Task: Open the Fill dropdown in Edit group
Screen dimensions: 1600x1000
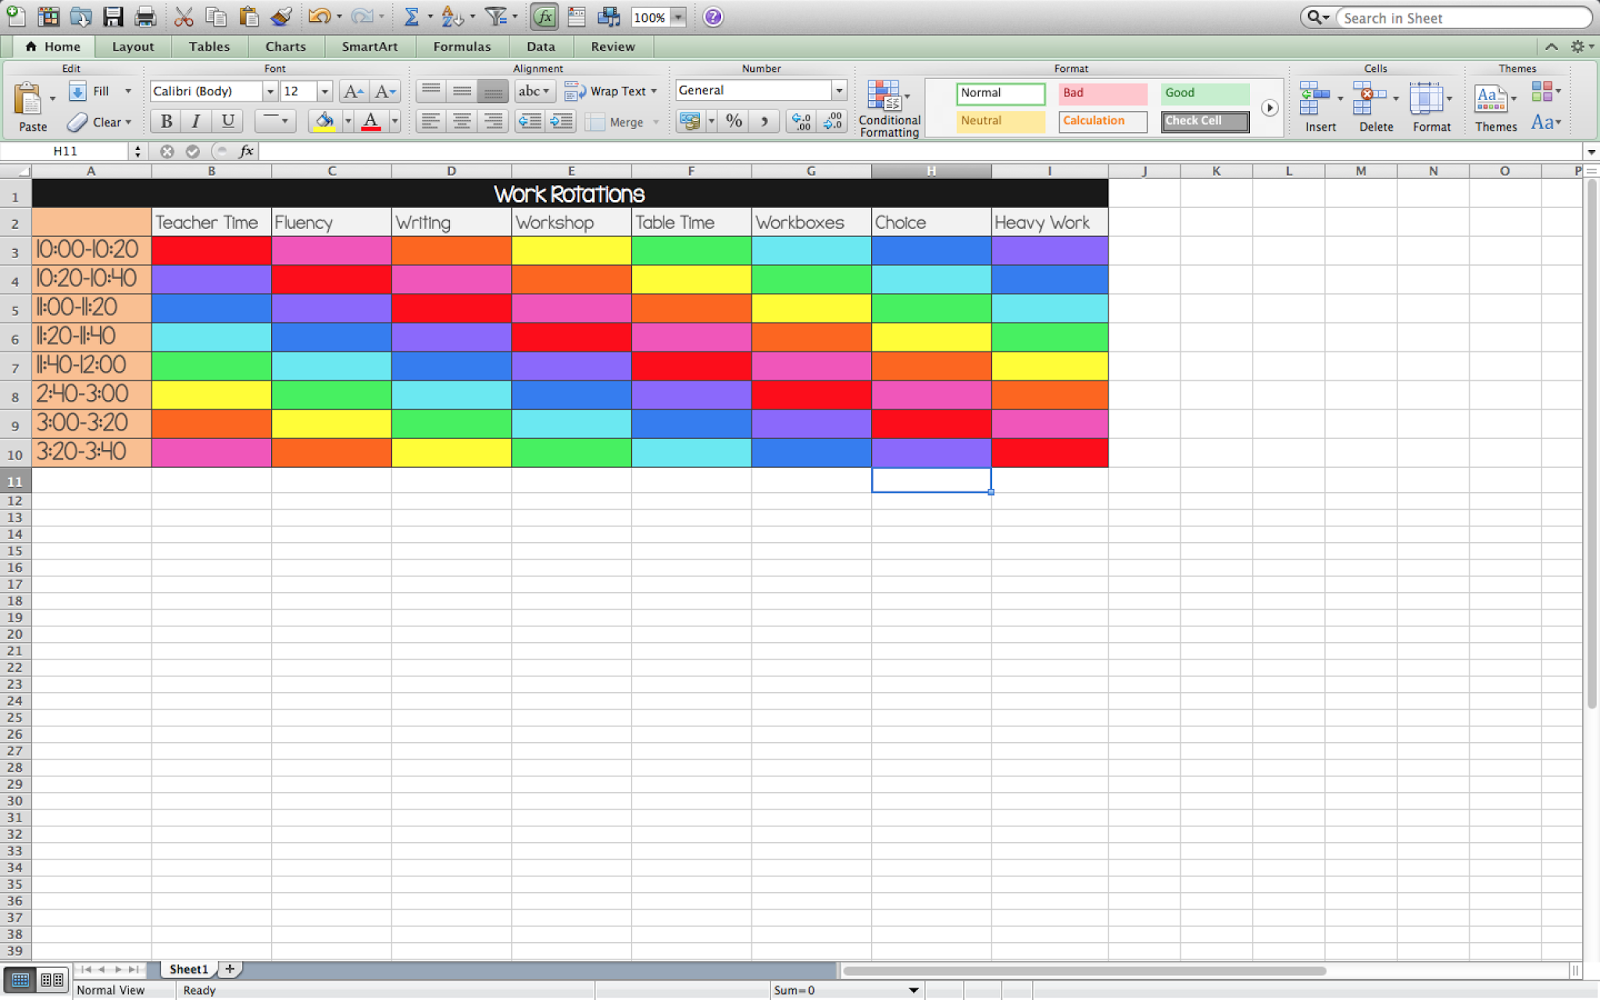Action: point(128,91)
